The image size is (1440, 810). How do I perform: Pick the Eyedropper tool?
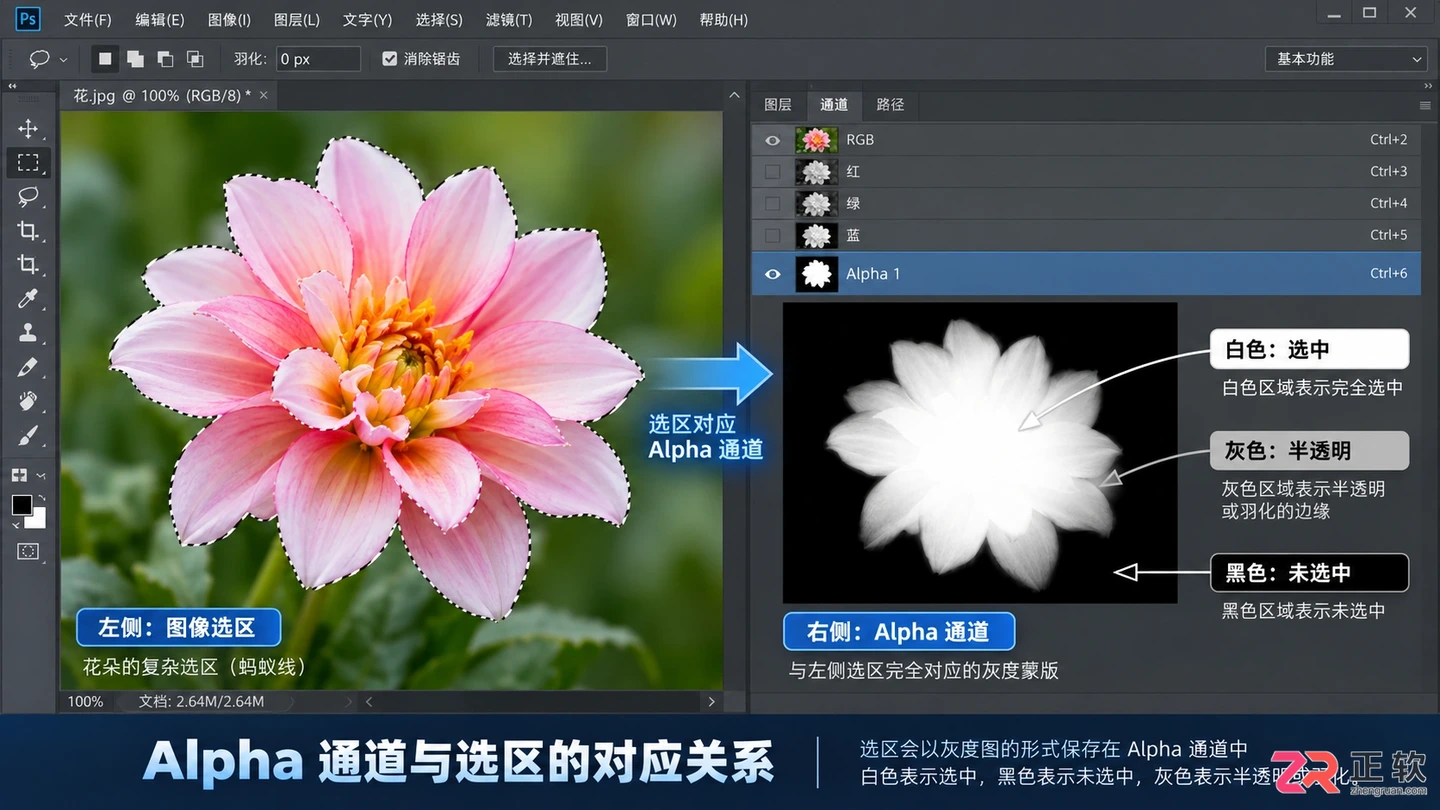click(28, 299)
